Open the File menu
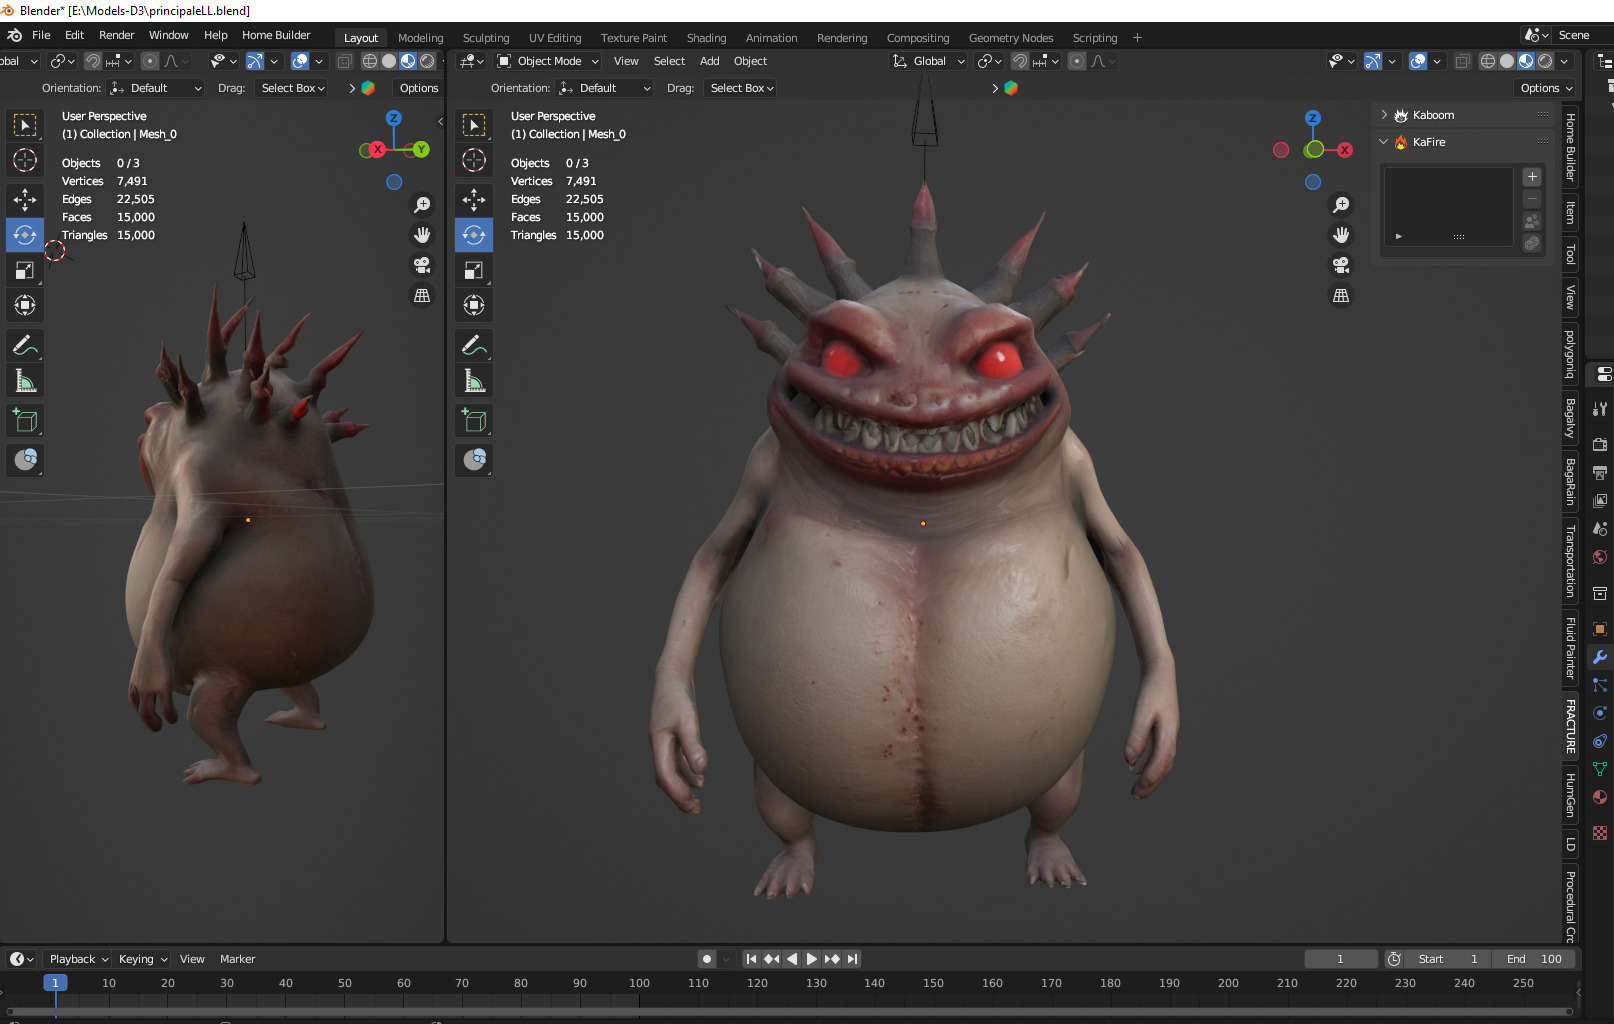This screenshot has height=1024, width=1614. [41, 35]
